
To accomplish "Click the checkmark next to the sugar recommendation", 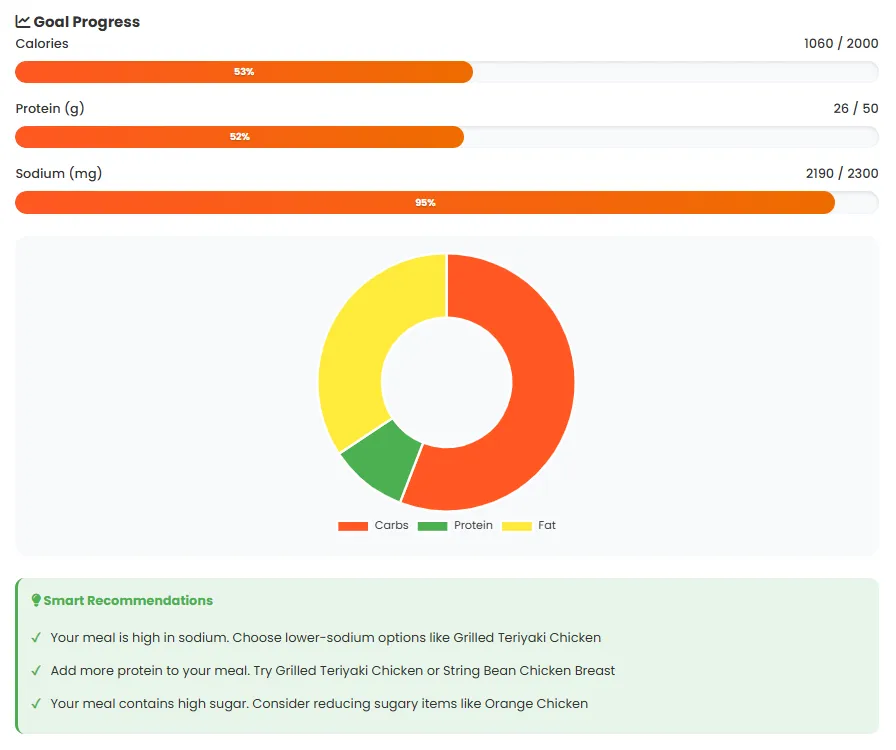I will pyautogui.click(x=36, y=703).
